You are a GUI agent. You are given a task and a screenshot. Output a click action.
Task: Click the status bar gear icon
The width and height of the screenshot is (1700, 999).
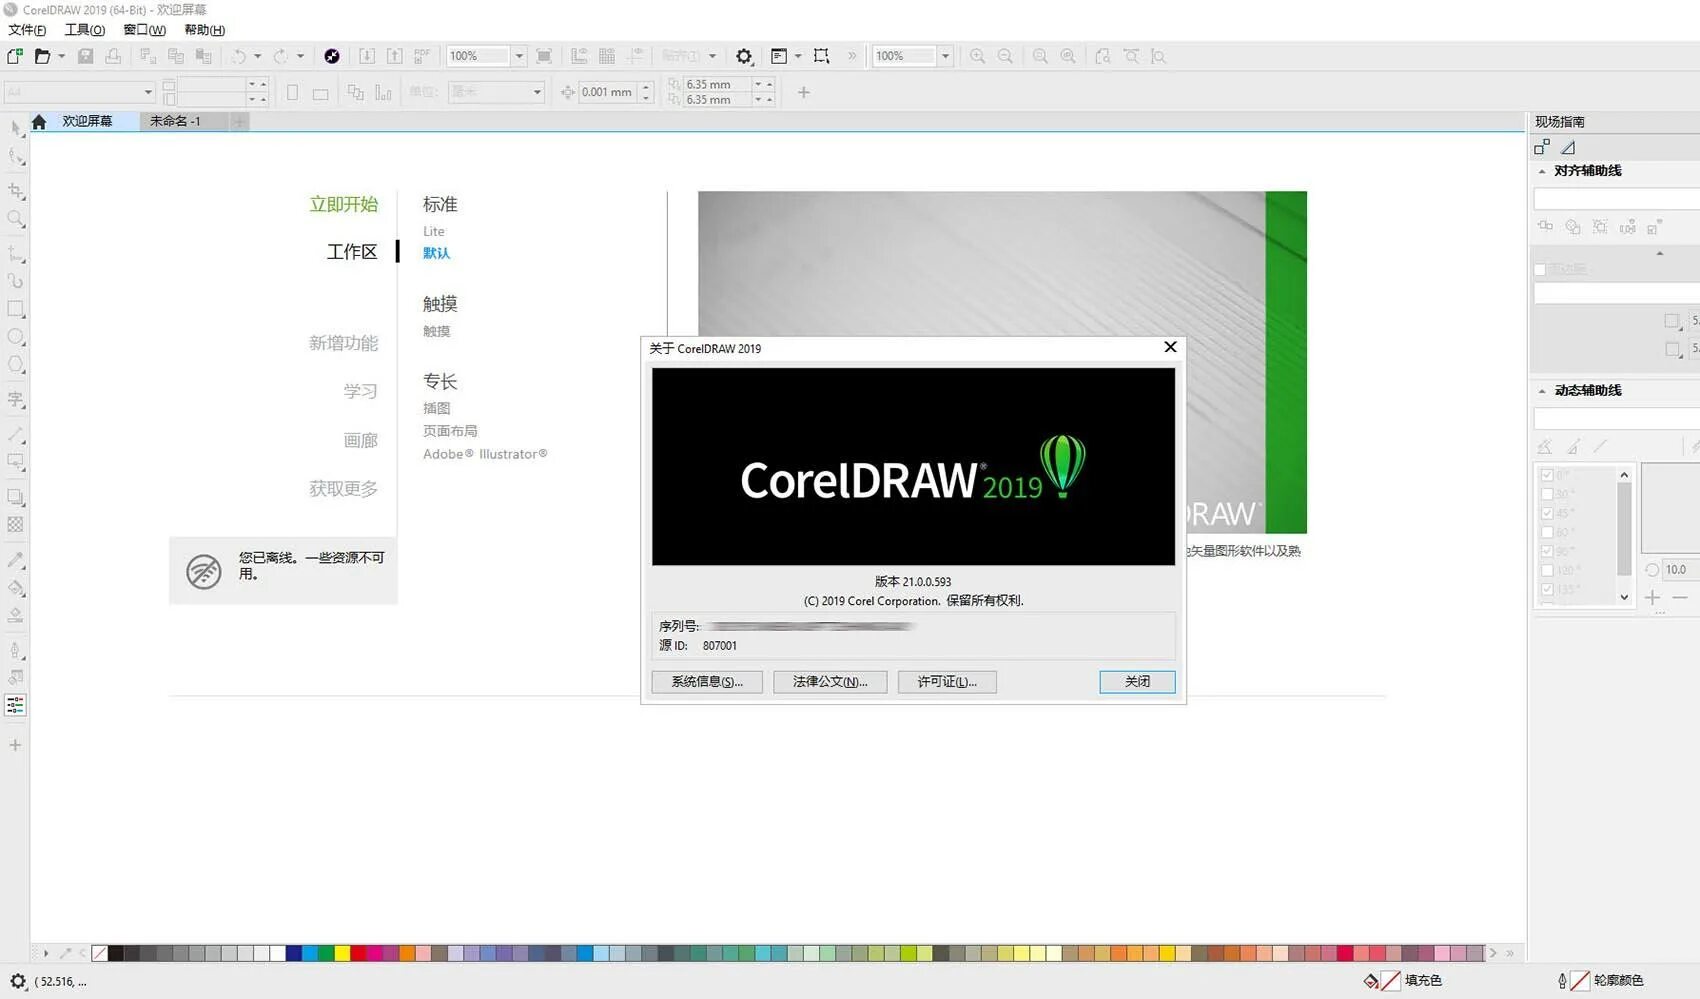(x=18, y=981)
